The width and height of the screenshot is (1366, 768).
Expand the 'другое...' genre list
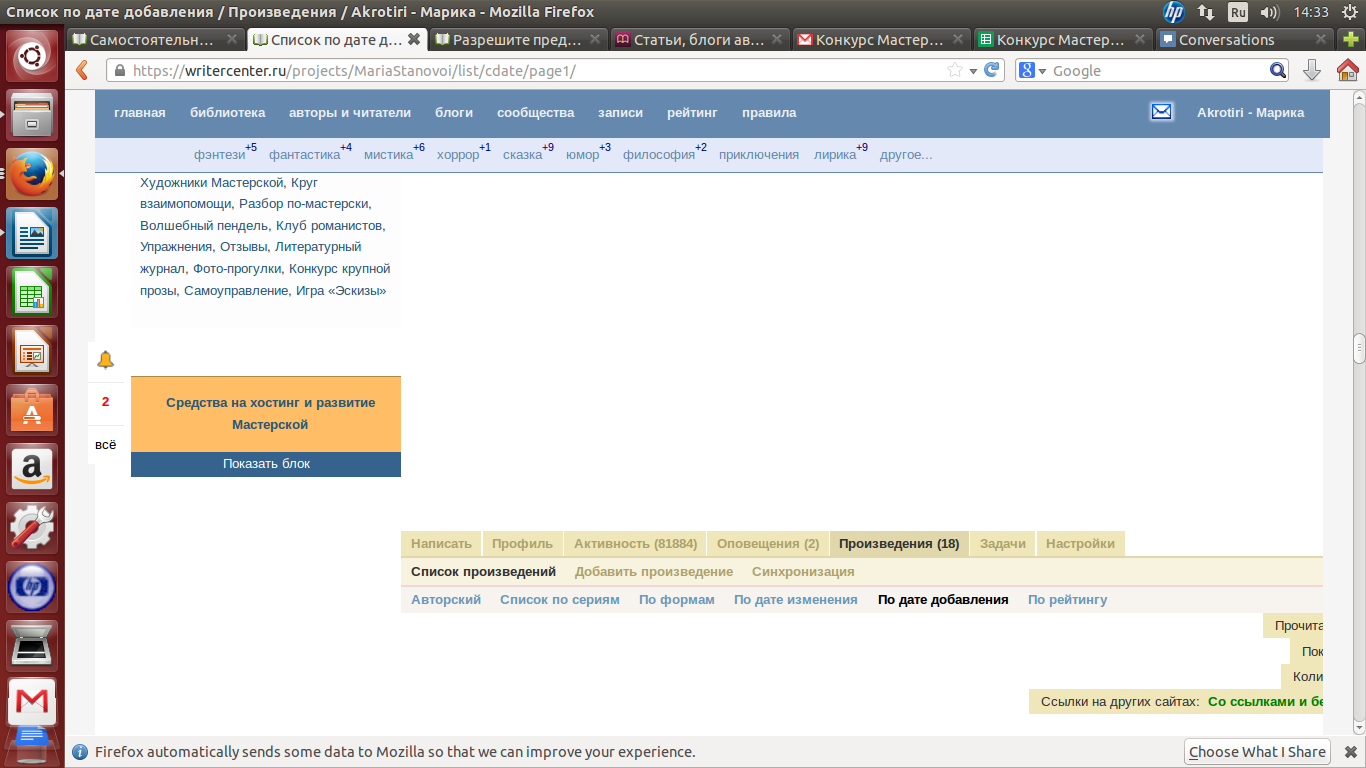(x=905, y=155)
